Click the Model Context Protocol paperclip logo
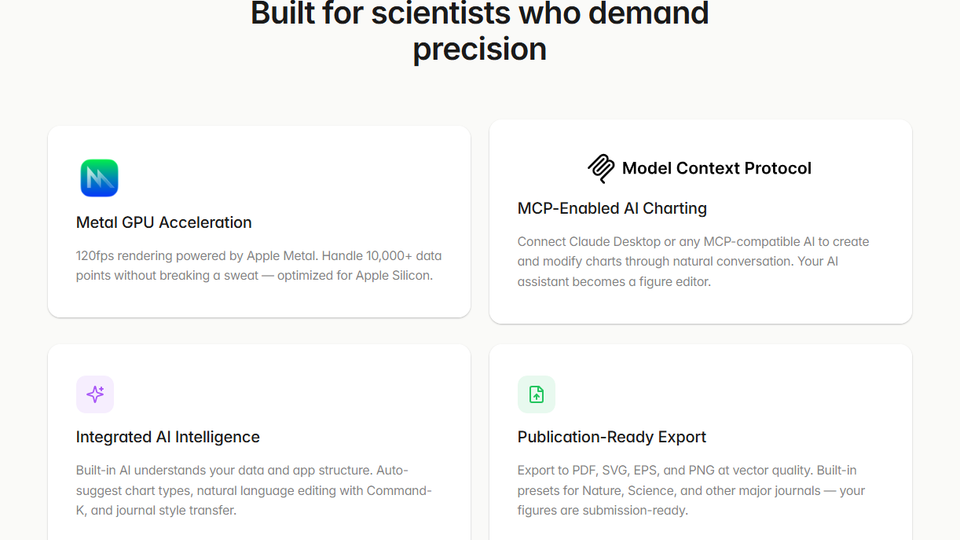960x540 pixels. [x=601, y=168]
